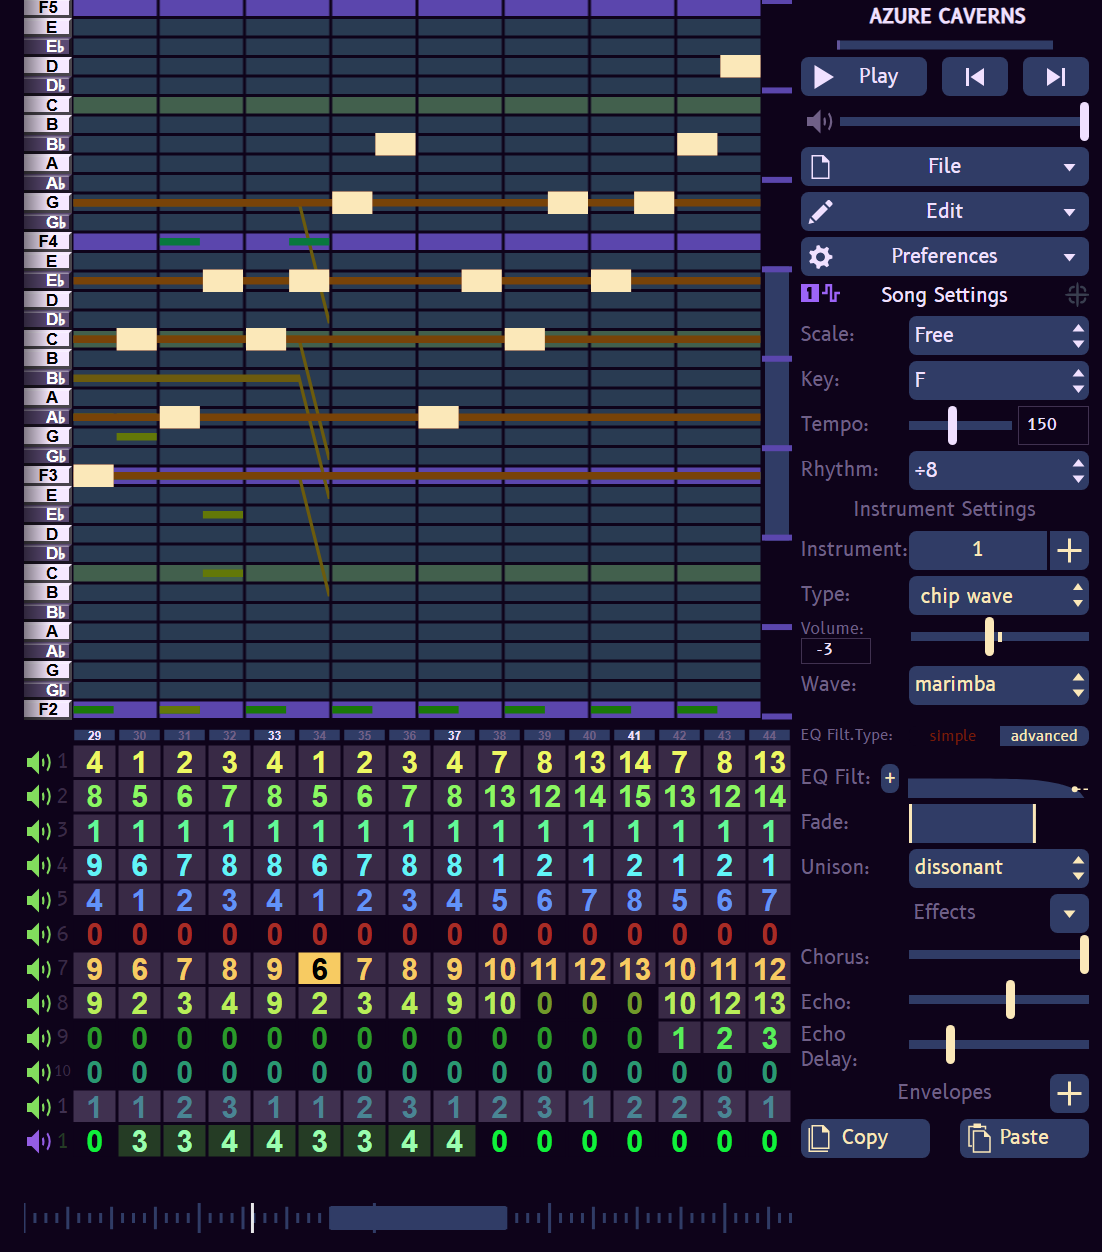The image size is (1102, 1252).
Task: Open the Wave dropdown showing marimba
Action: [998, 685]
